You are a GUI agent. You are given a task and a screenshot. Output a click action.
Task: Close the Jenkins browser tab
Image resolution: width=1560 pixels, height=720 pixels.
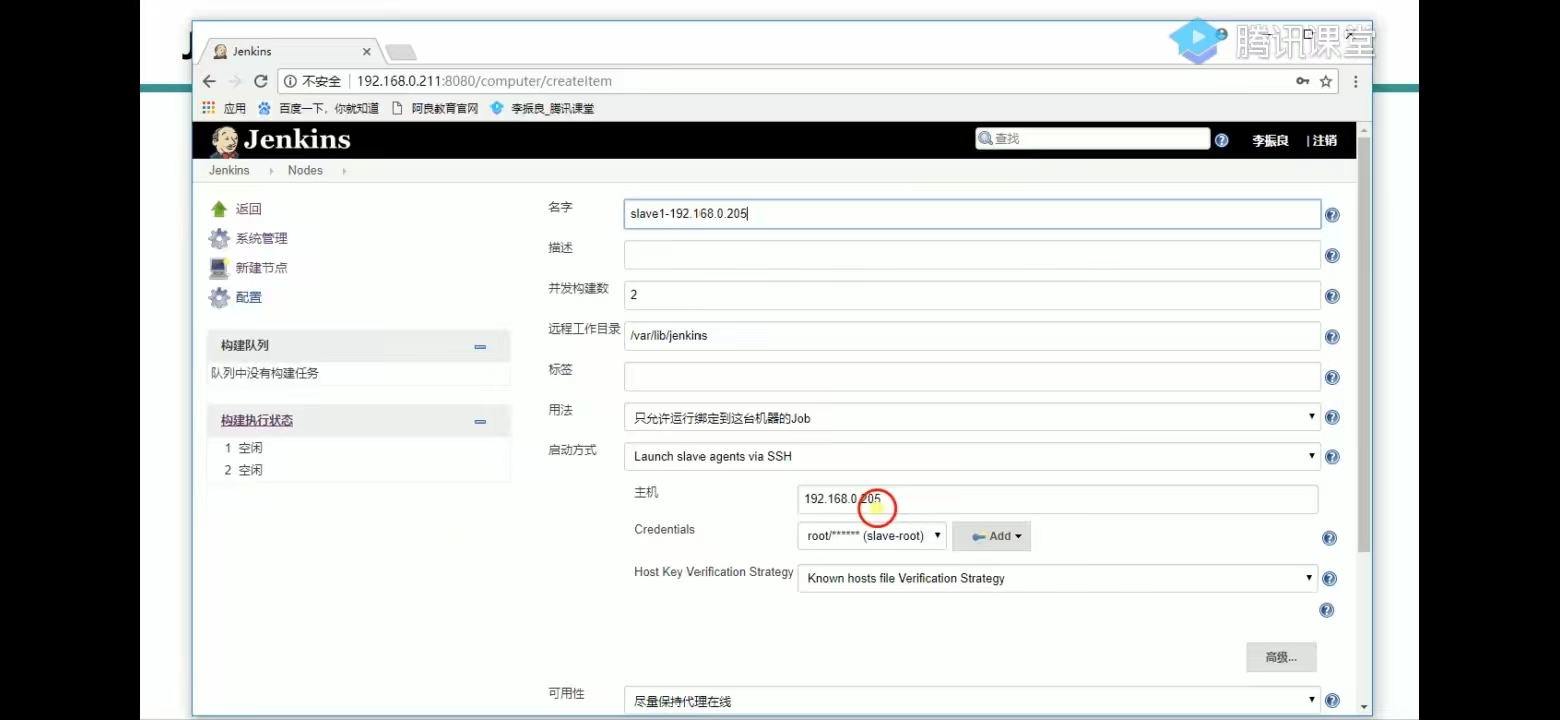coord(367,52)
